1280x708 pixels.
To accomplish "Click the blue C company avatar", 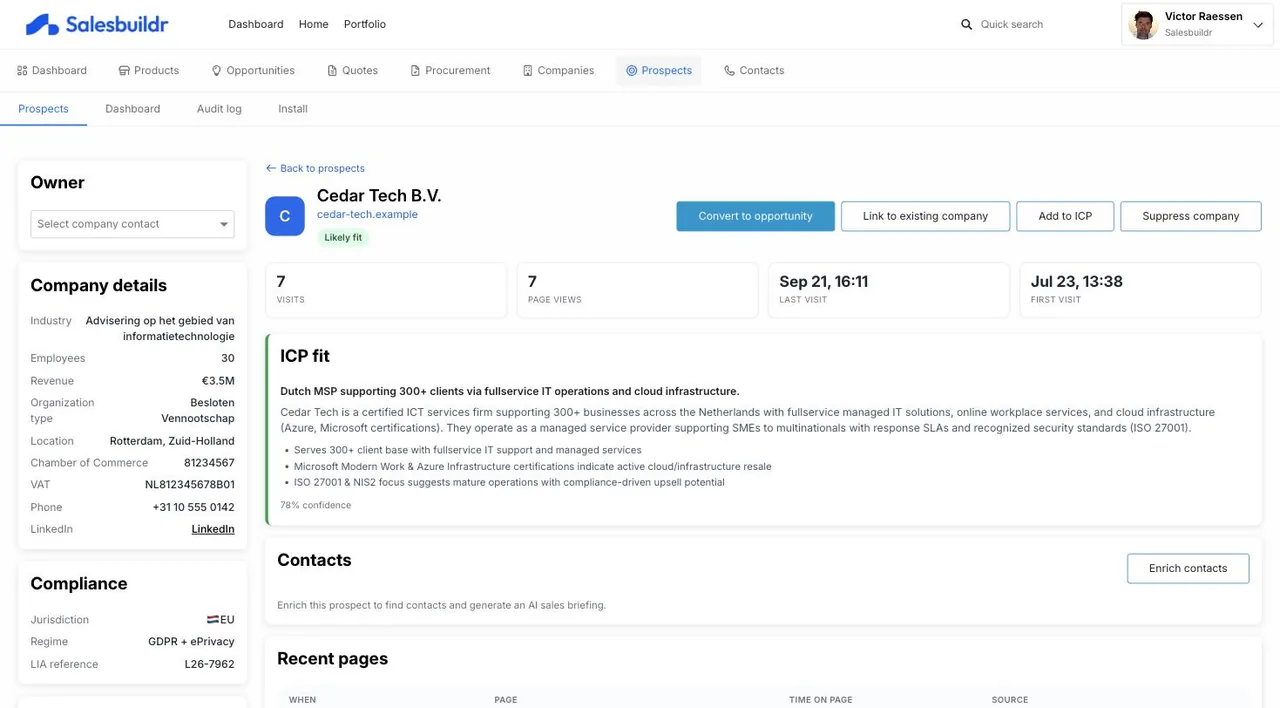I will (285, 216).
